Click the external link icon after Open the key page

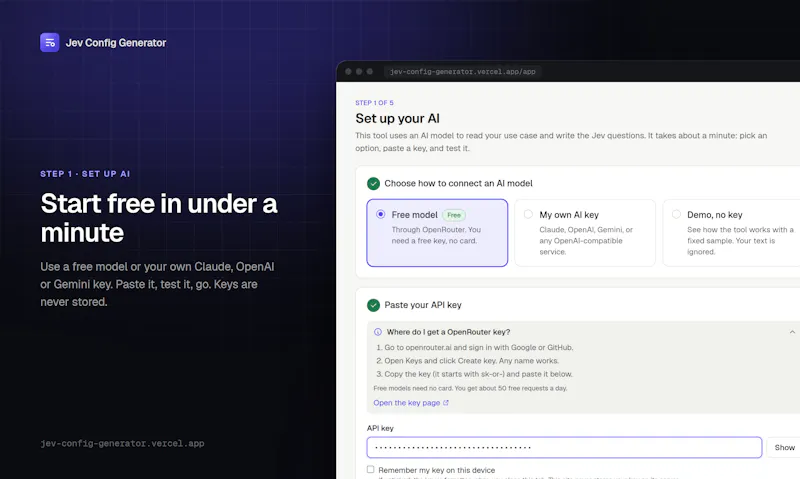(446, 402)
